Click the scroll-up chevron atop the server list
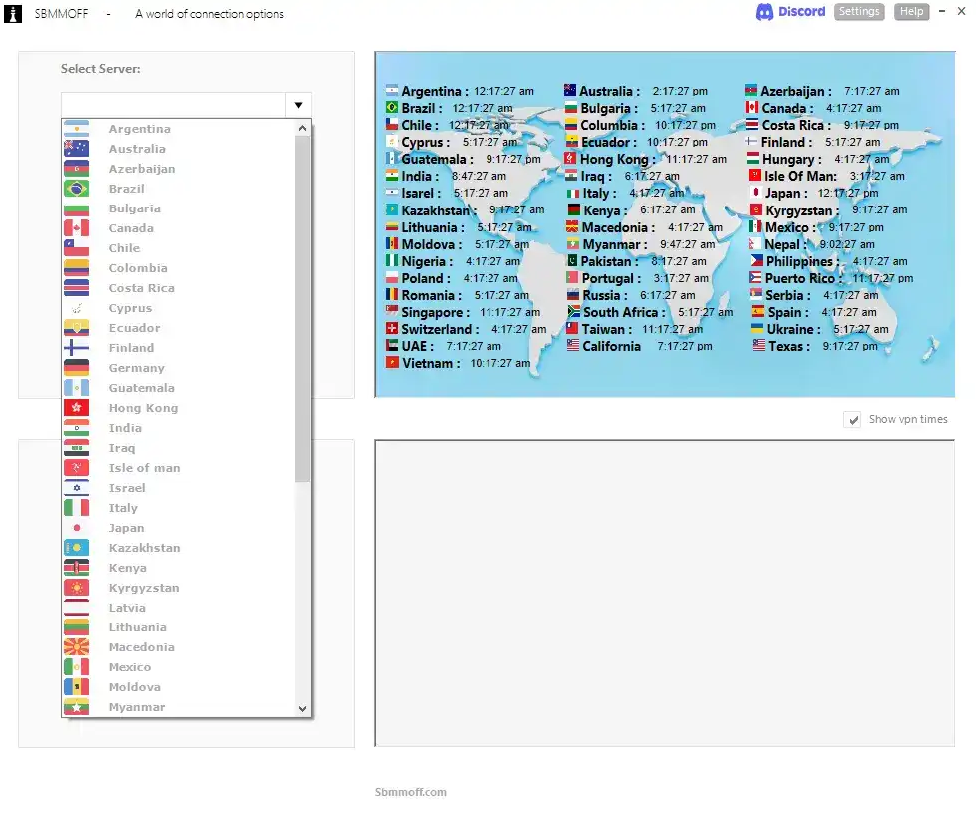976x814 pixels. point(302,126)
